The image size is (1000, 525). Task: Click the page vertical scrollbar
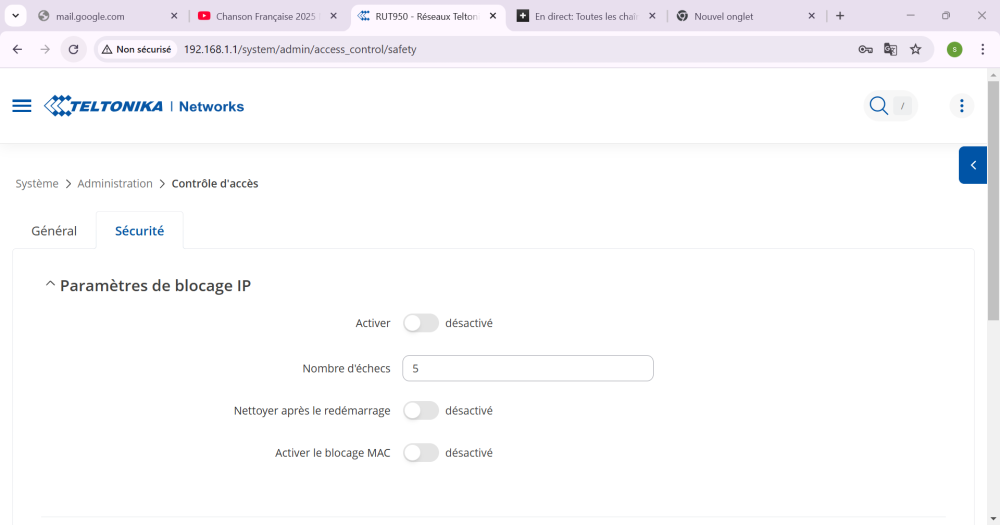pos(992,200)
